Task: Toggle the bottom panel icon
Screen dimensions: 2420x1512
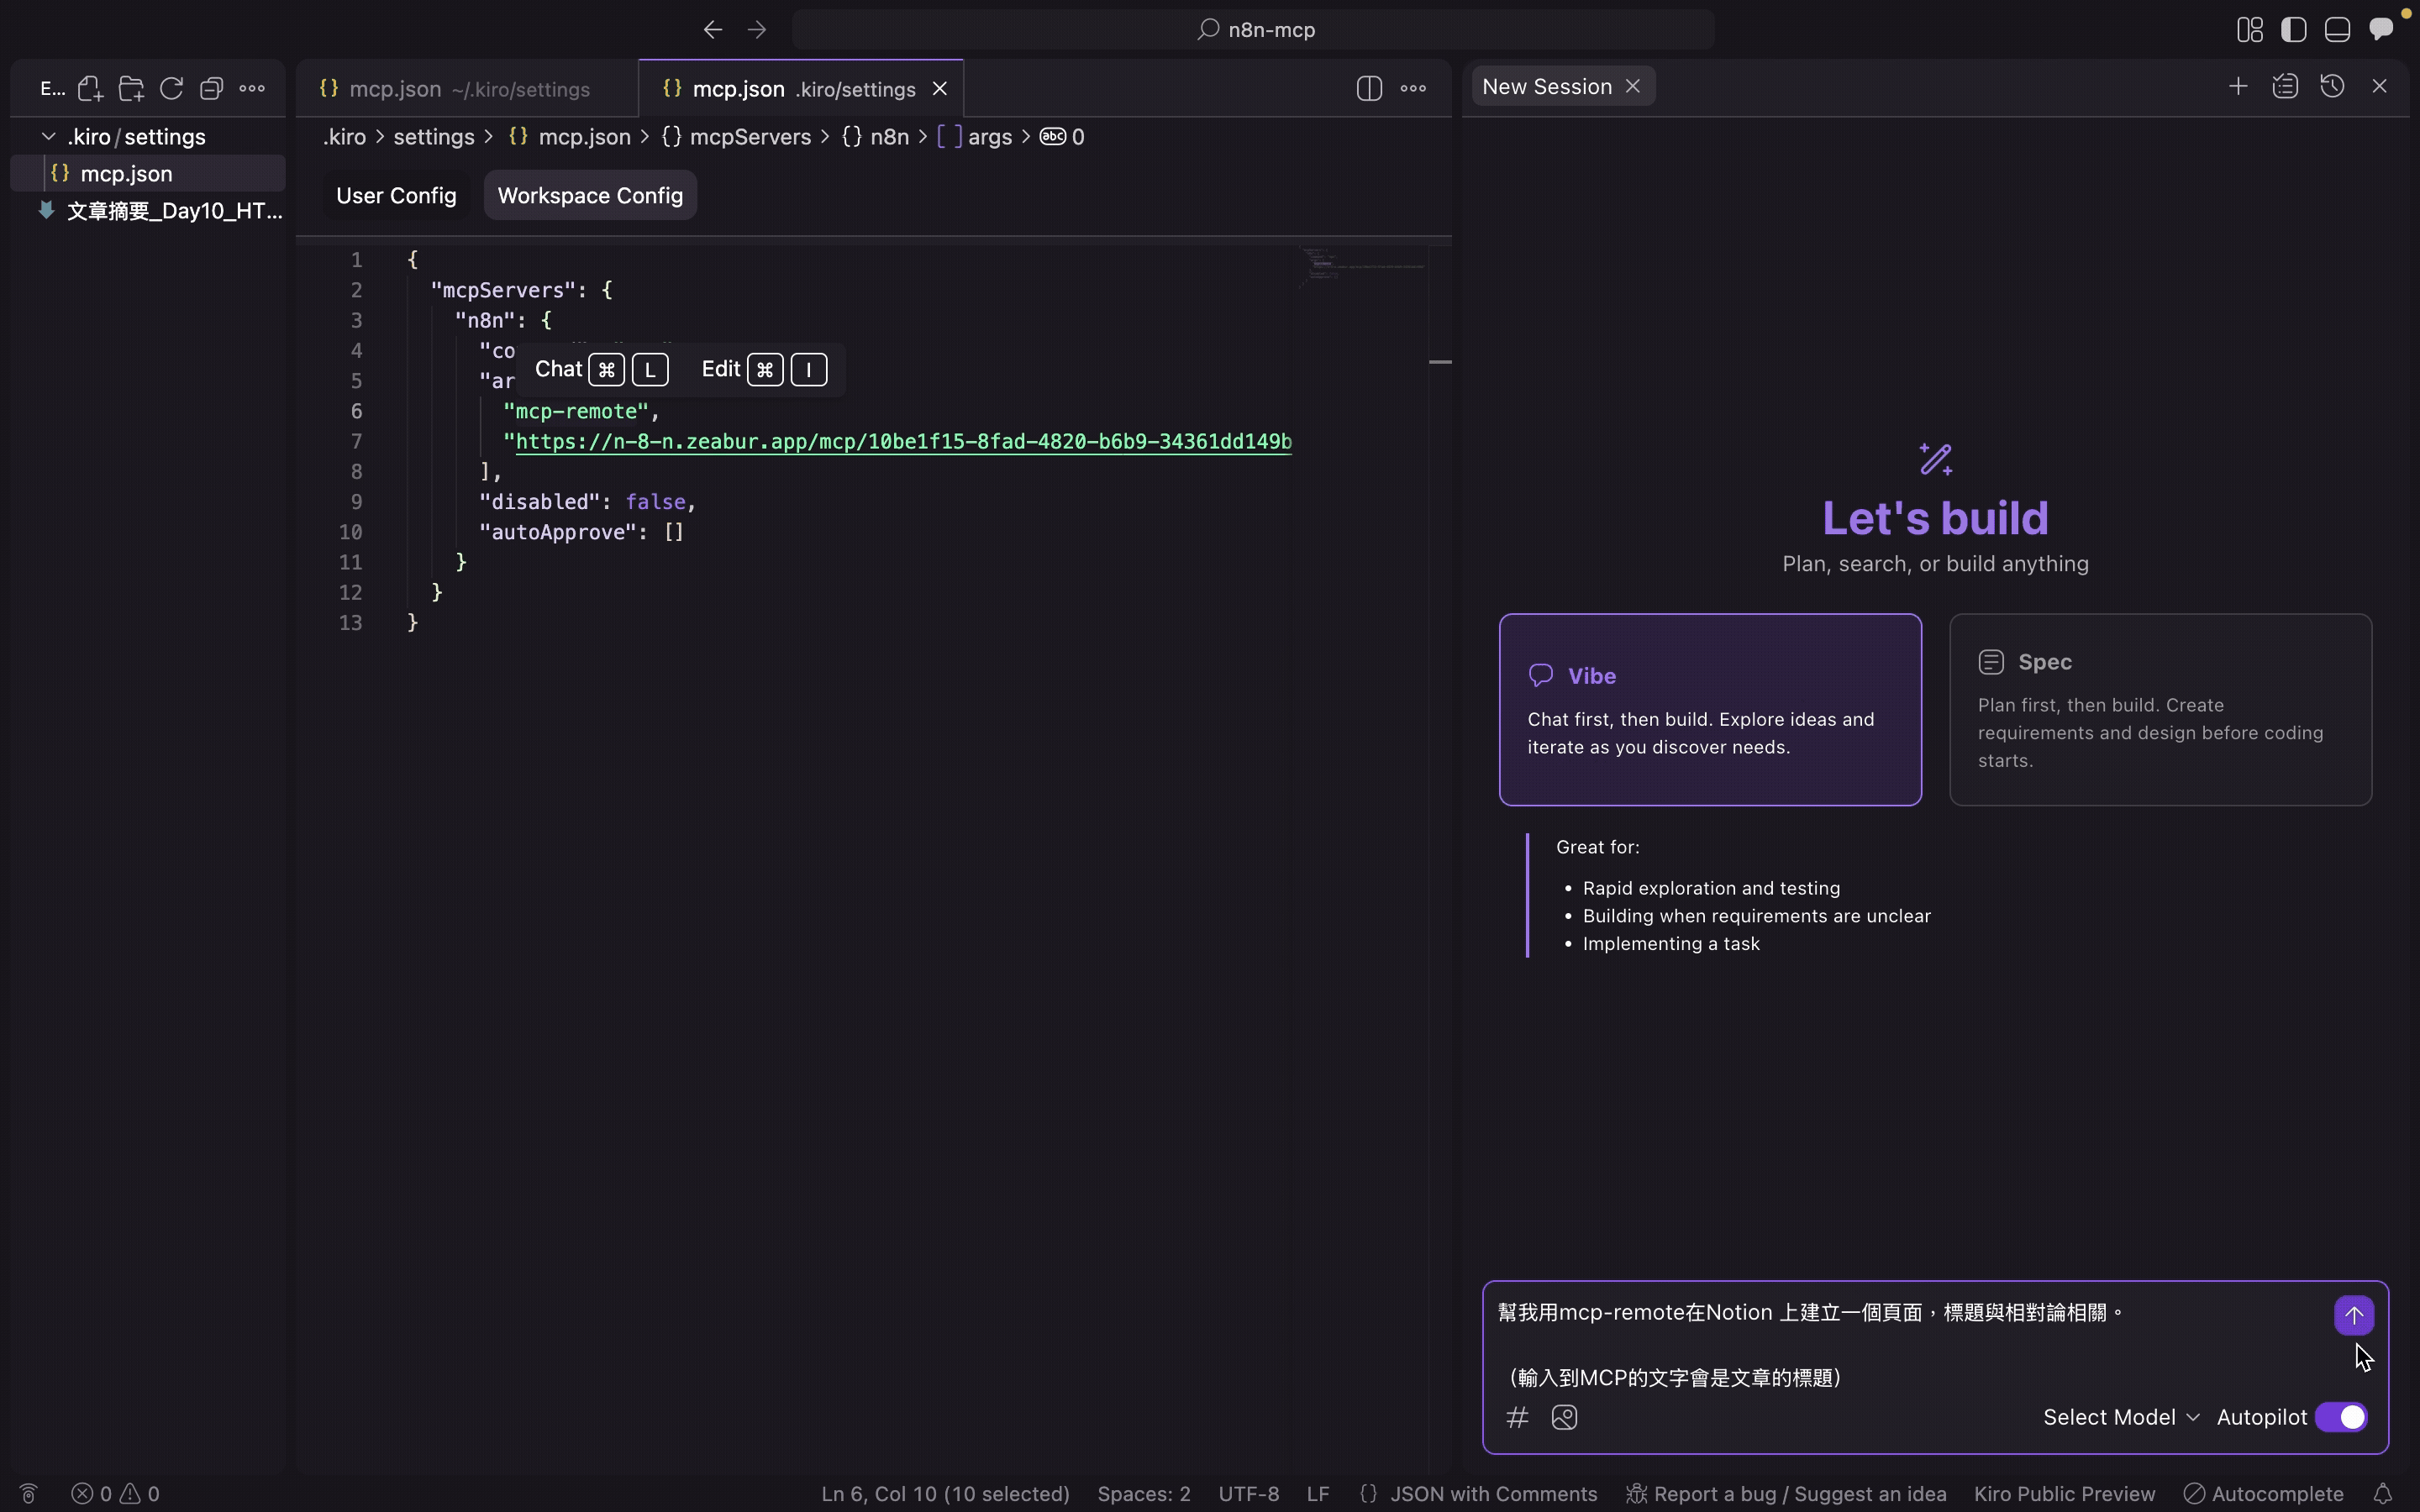Action: pos(2337,30)
